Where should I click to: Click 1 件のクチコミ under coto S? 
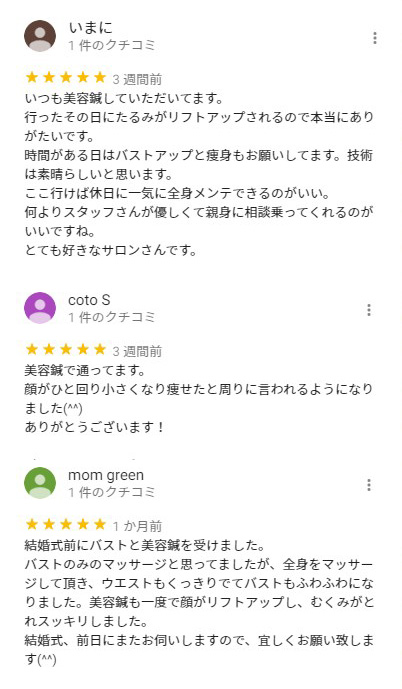[x=112, y=317]
